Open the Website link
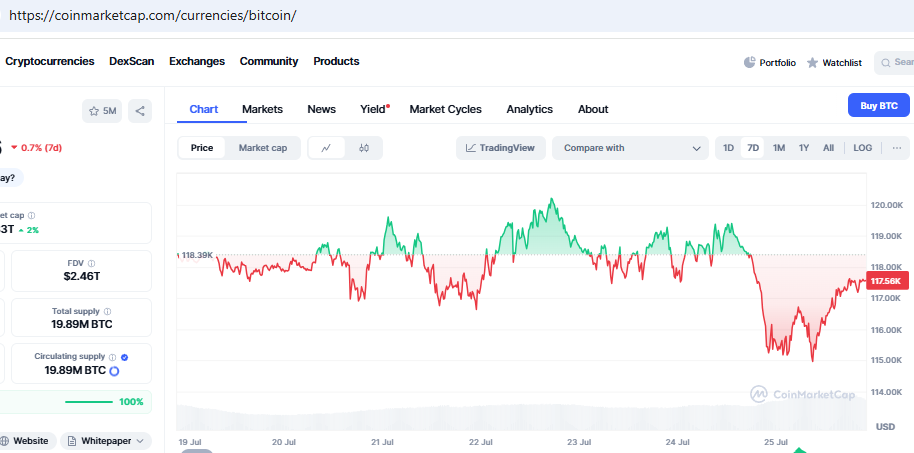The height and width of the screenshot is (453, 914). coord(27,441)
